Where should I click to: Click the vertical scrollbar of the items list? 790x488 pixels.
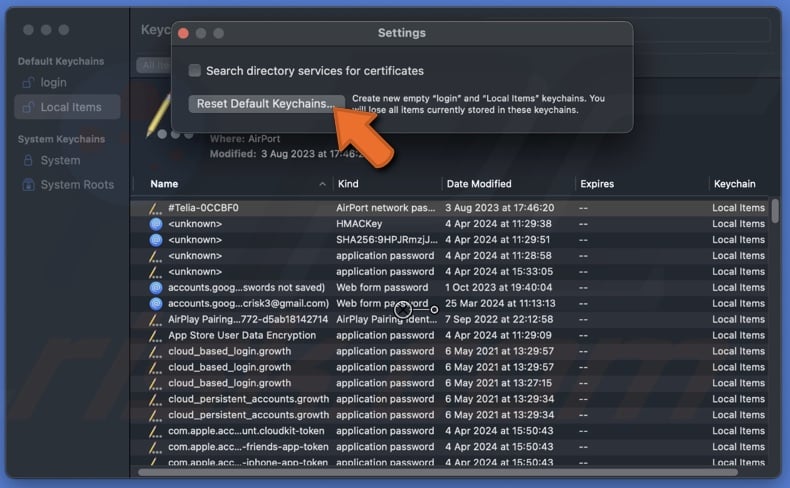tap(775, 212)
